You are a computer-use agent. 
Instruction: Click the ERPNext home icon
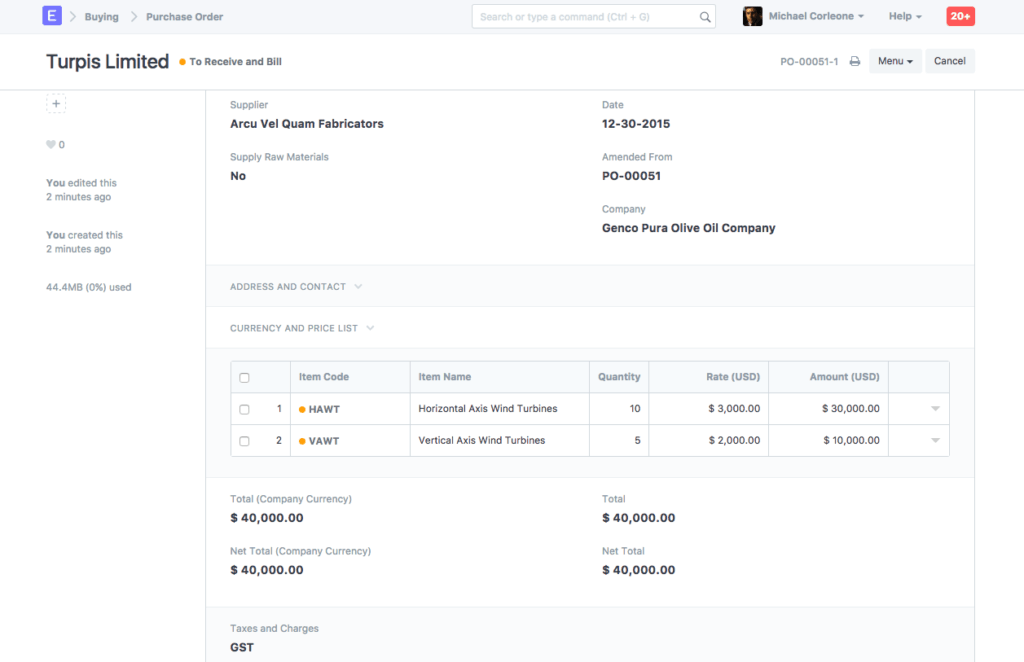(x=51, y=15)
